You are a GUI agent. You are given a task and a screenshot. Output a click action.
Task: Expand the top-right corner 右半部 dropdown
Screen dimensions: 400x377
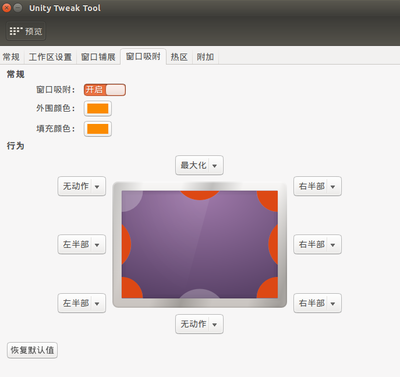point(317,186)
